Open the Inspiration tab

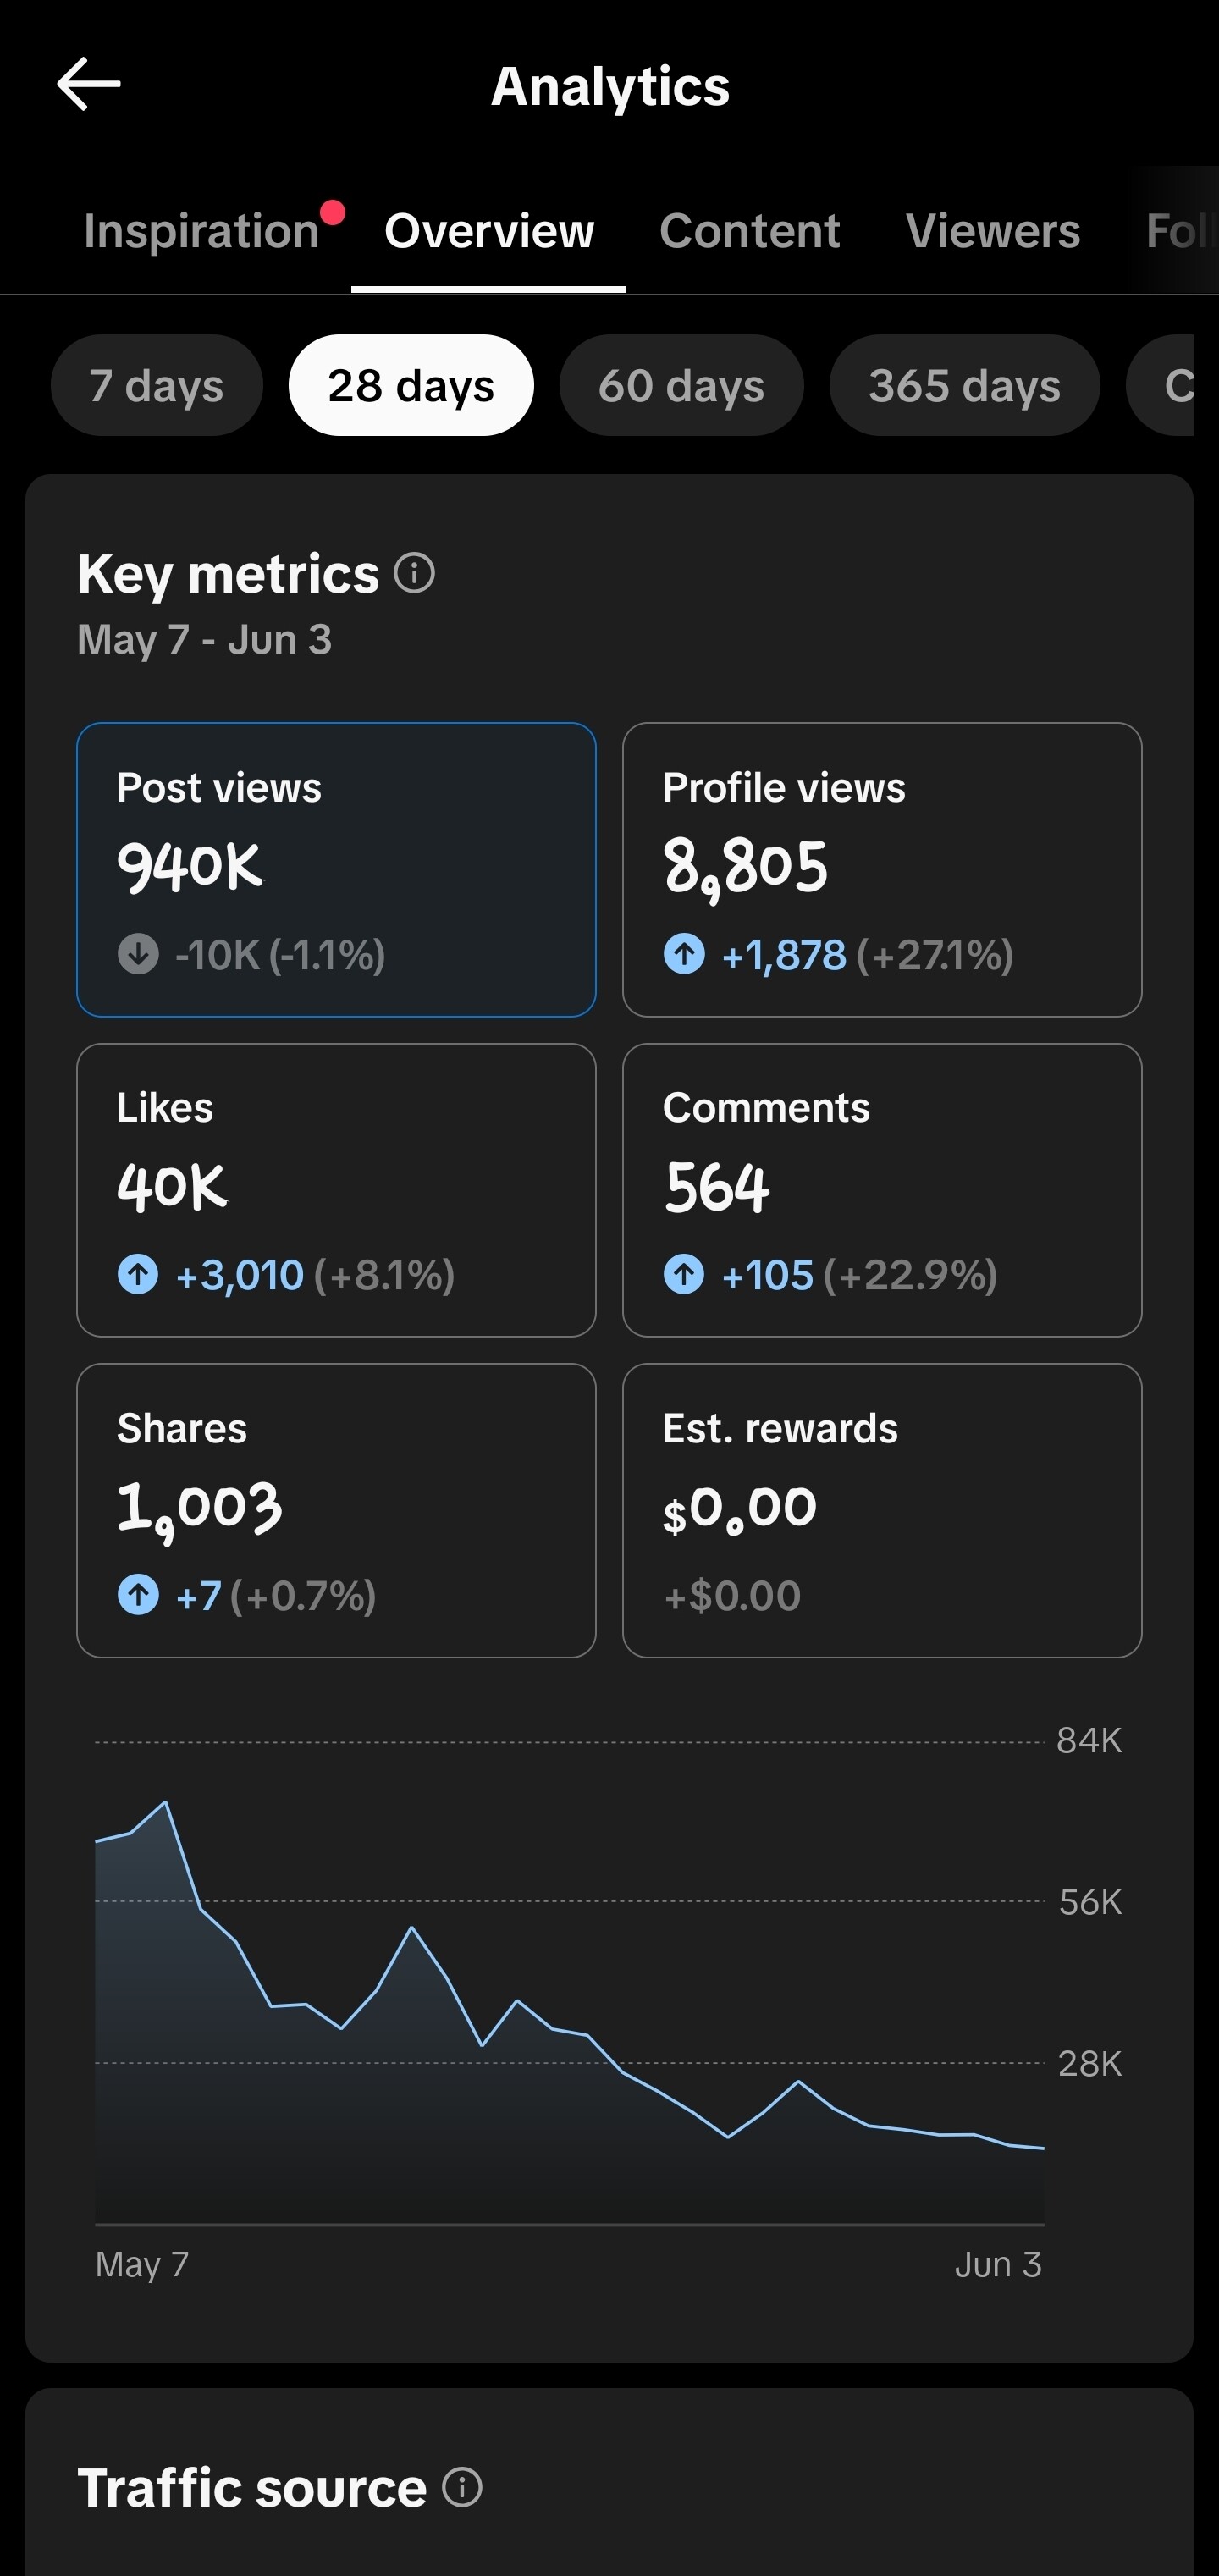pyautogui.click(x=201, y=231)
